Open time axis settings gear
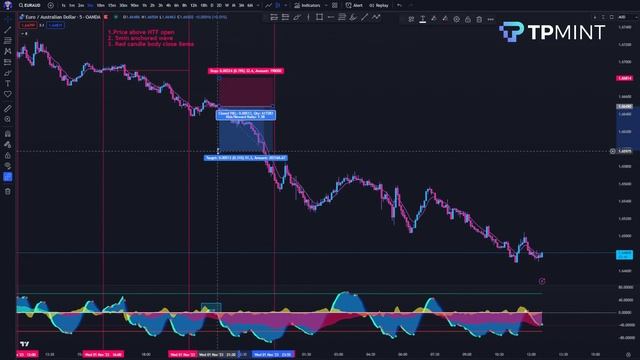The height and width of the screenshot is (360, 640). pyautogui.click(x=628, y=355)
